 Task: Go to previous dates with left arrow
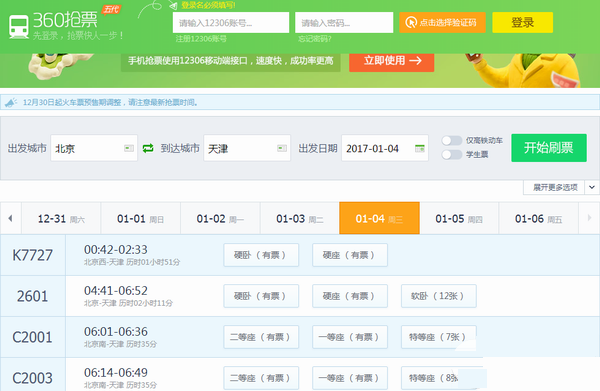(10, 218)
